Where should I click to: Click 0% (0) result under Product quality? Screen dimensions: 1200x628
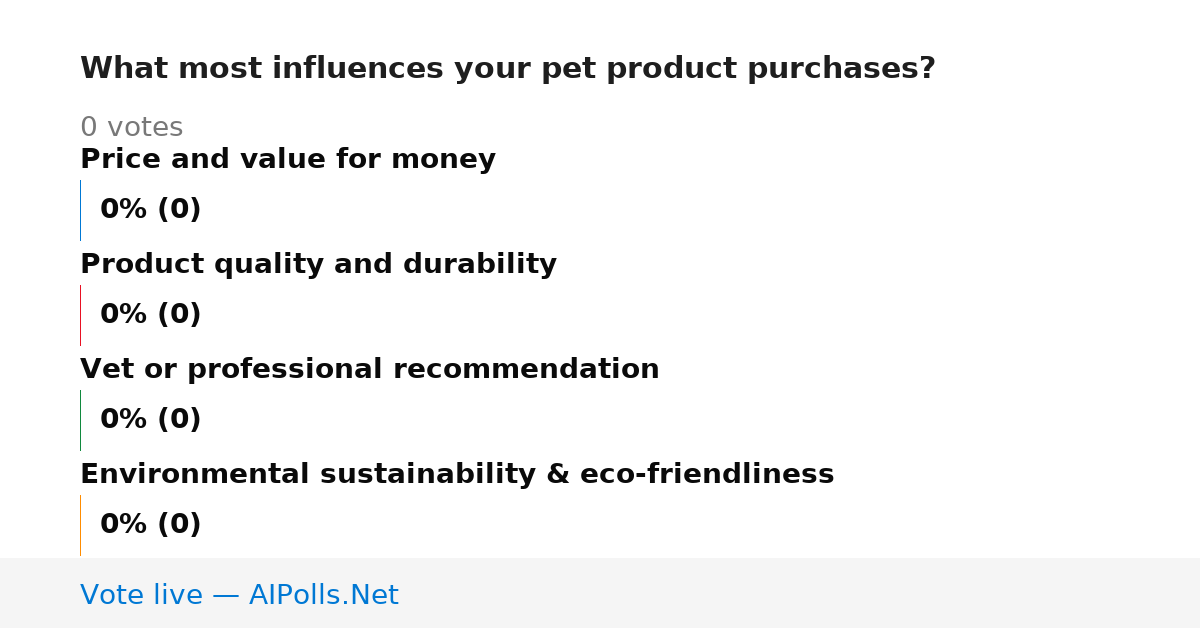point(151,315)
